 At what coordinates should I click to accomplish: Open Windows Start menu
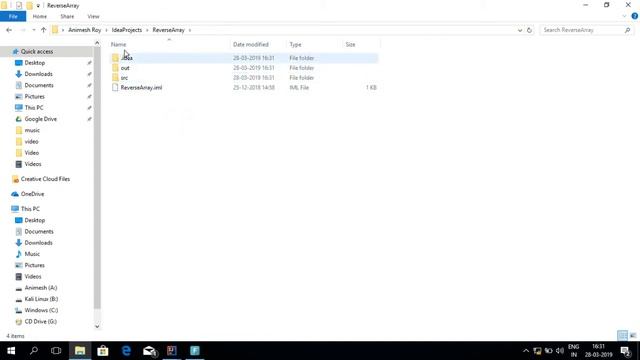point(11,351)
